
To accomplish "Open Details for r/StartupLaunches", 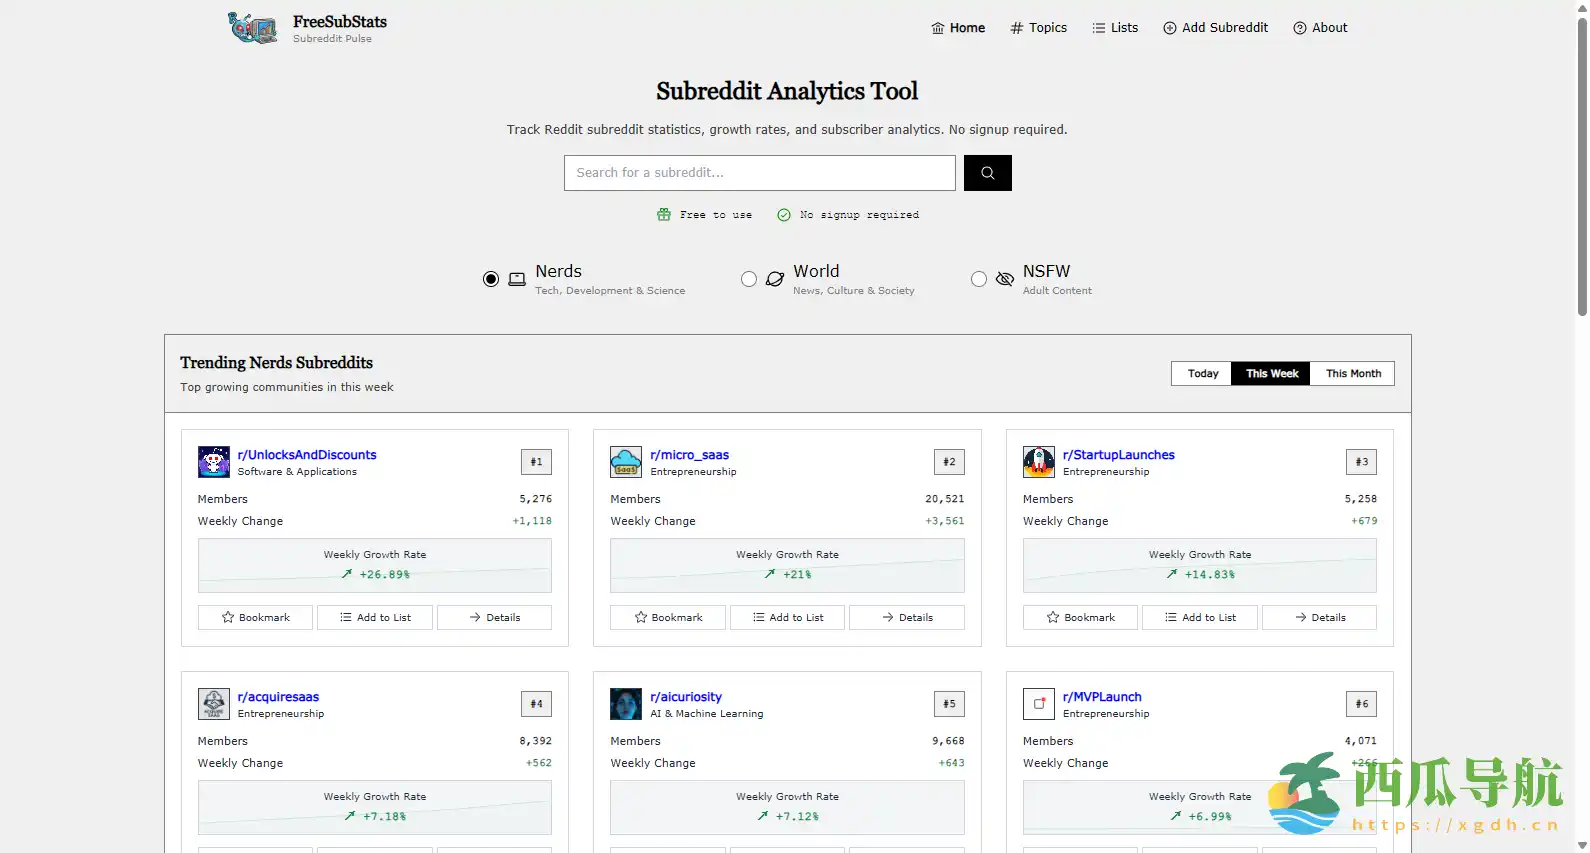I will (x=1319, y=618).
